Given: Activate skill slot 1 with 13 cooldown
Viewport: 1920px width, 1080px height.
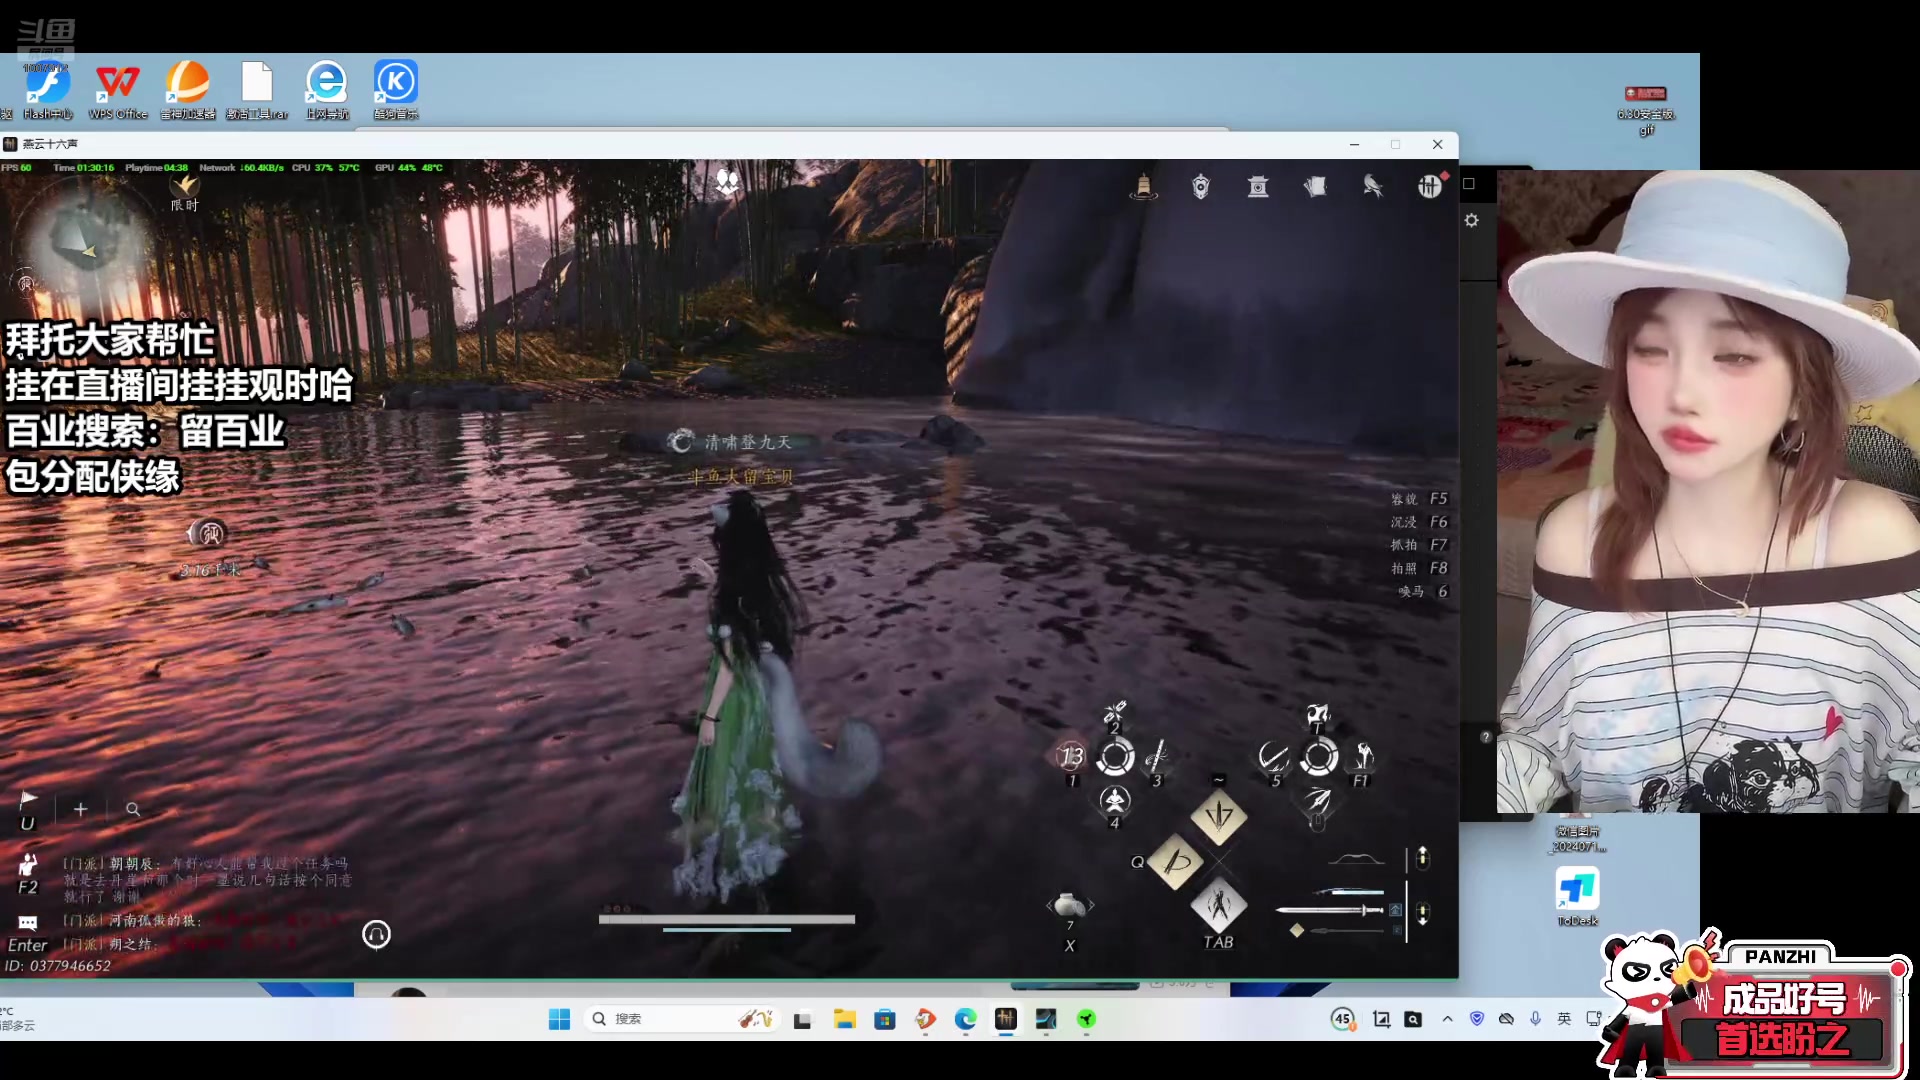Looking at the screenshot, I should coord(1071,757).
